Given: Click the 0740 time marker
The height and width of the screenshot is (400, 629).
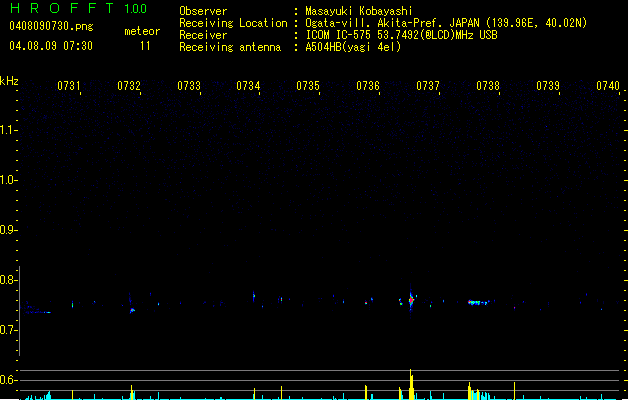Looking at the screenshot, I should pyautogui.click(x=608, y=86).
